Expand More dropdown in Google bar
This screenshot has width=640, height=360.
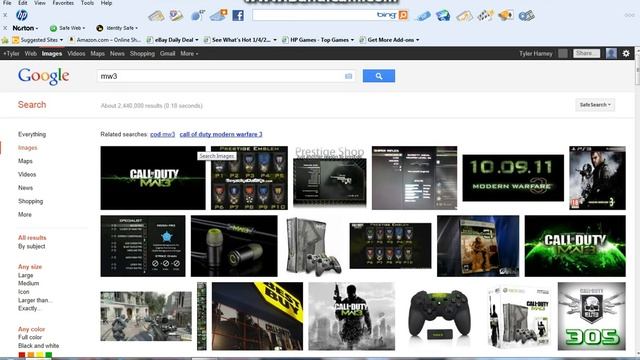[x=189, y=53]
